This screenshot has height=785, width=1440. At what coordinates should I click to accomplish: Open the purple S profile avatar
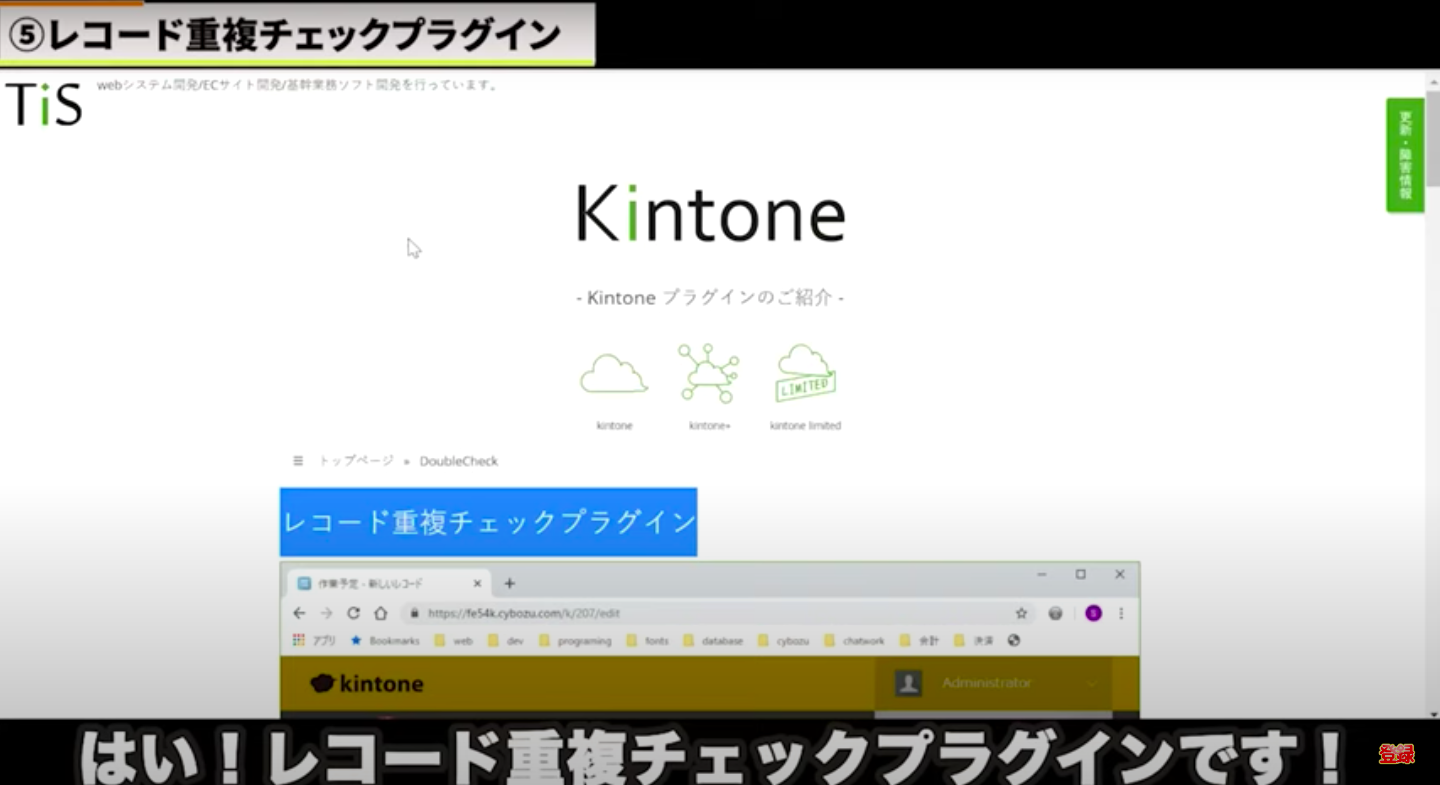tap(1093, 613)
